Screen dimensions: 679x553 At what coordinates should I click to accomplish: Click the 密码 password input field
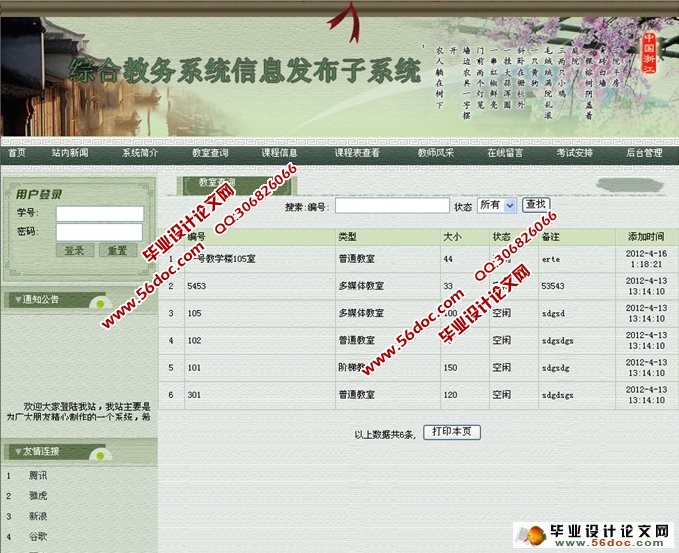click(x=99, y=232)
